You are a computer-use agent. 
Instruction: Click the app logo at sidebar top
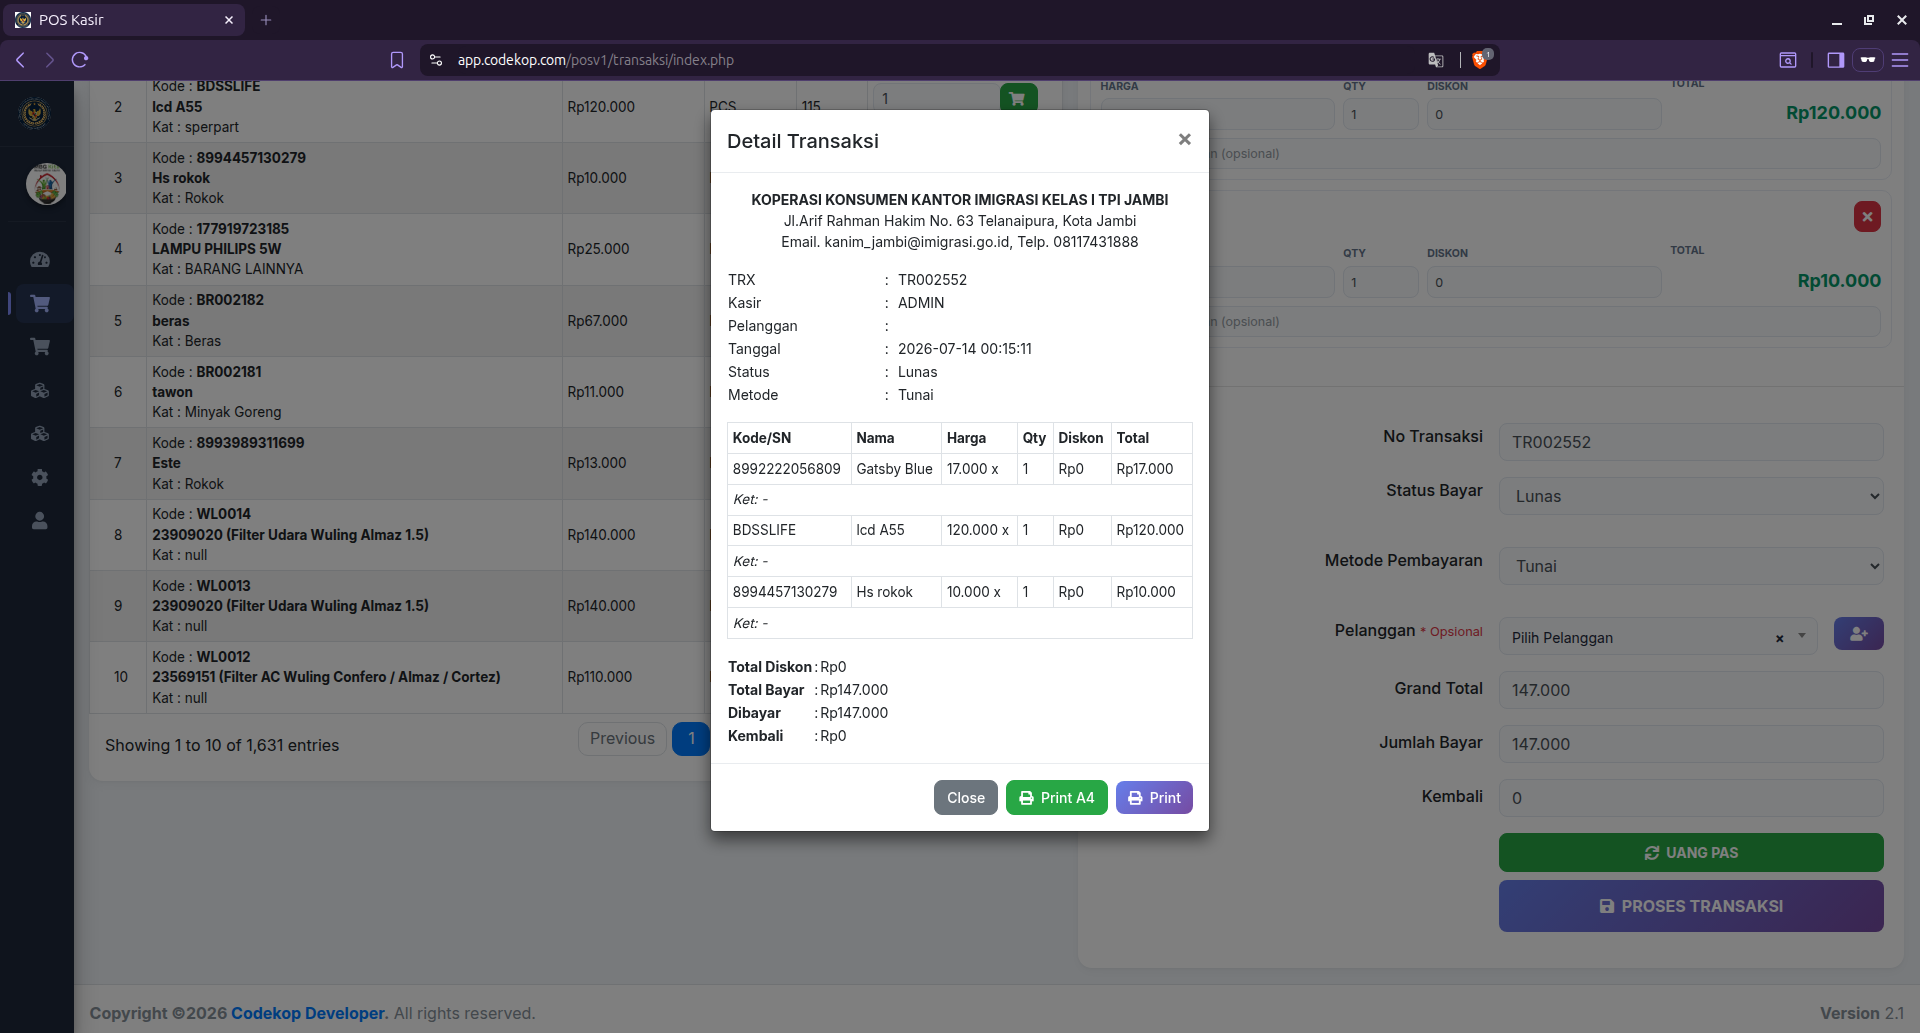(35, 113)
